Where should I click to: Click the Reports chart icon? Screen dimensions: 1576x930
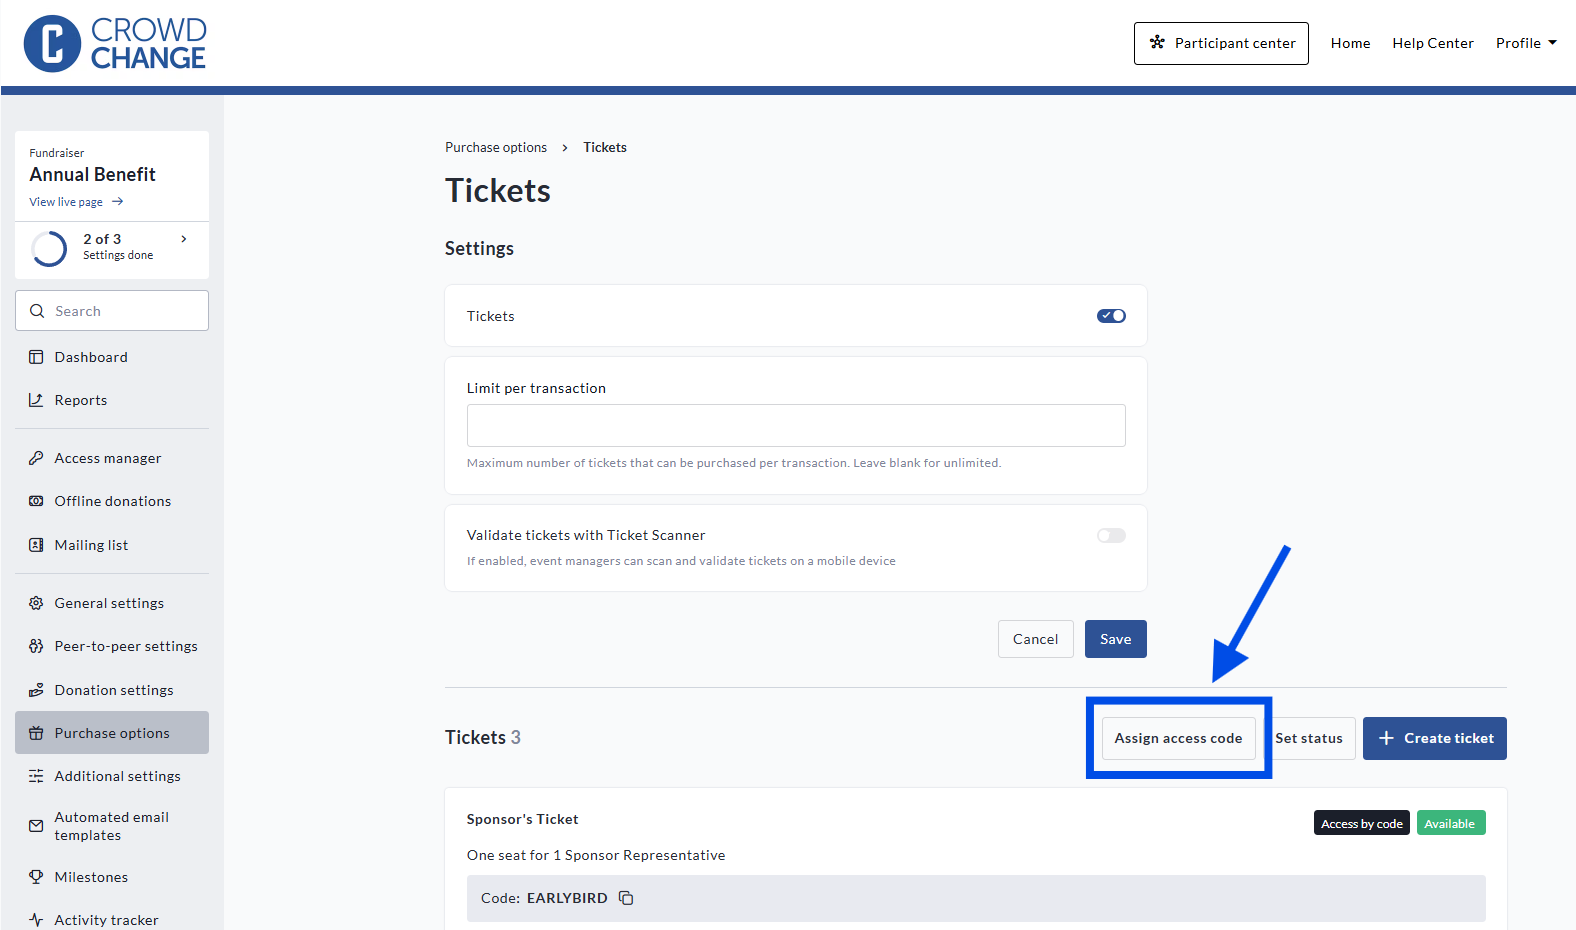[x=36, y=400]
